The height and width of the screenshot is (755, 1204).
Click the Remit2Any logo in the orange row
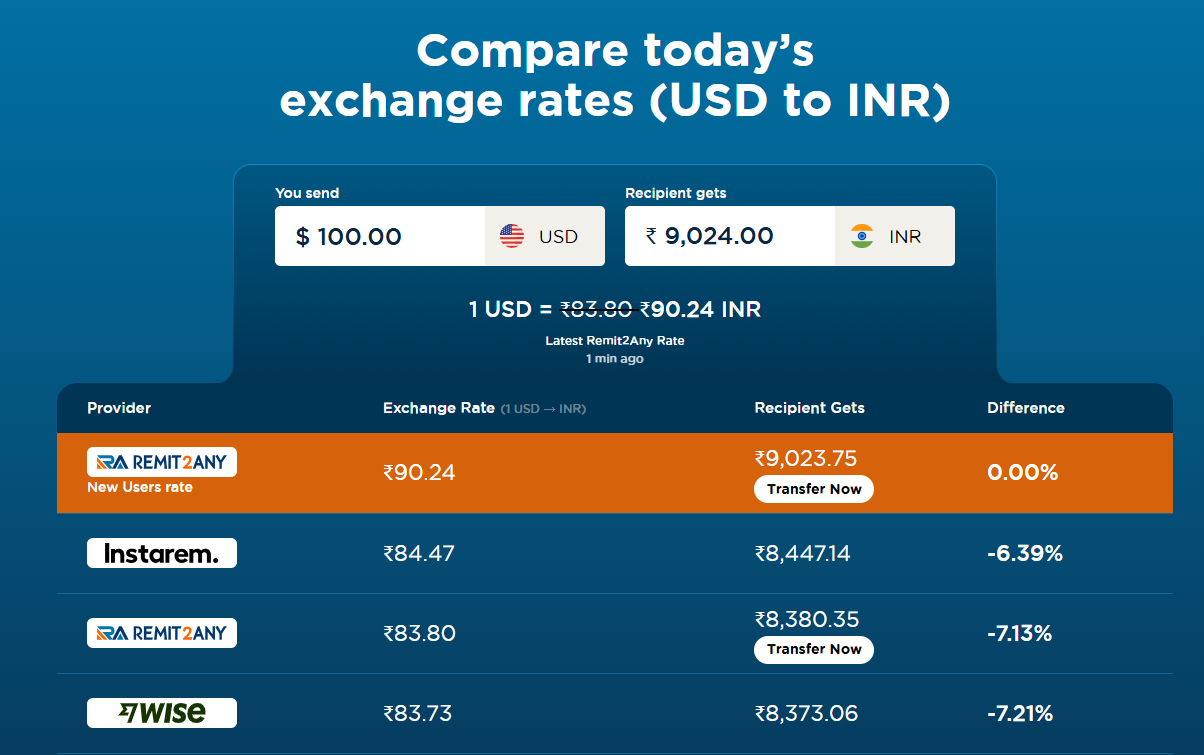click(x=162, y=462)
